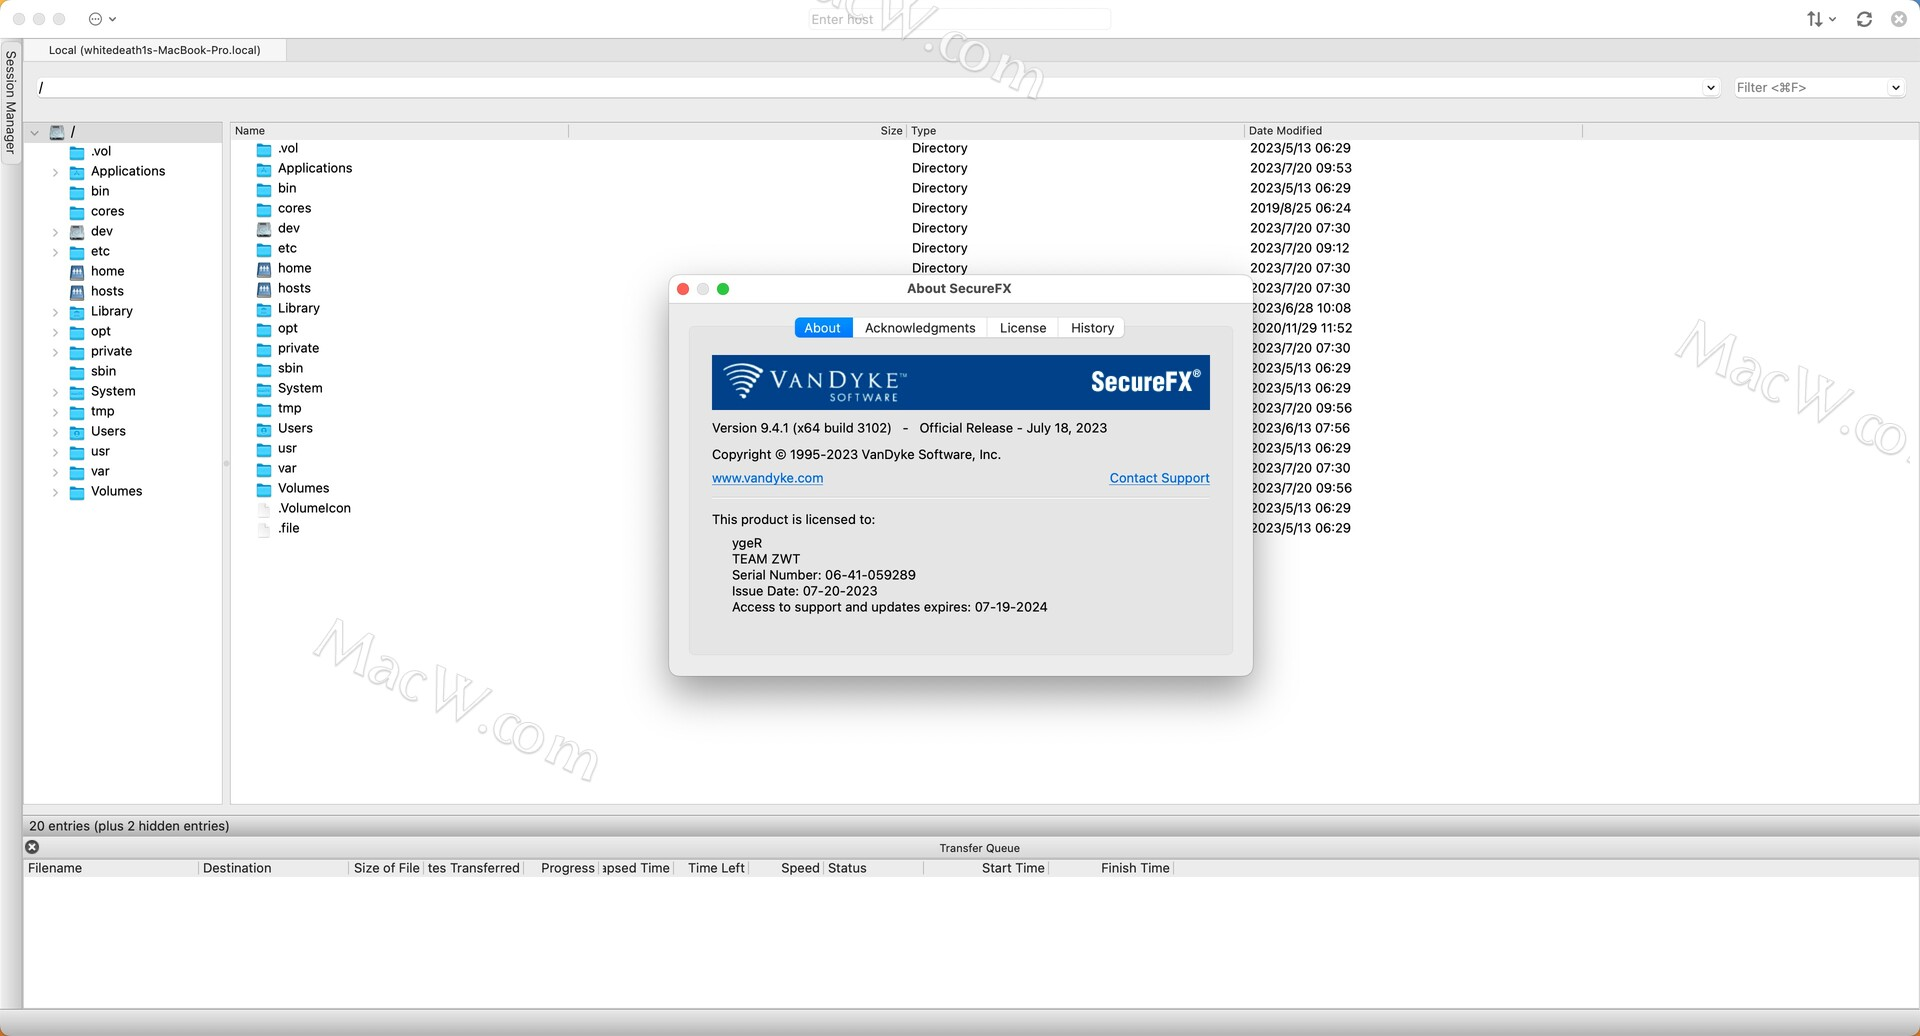Viewport: 1920px width, 1036px height.
Task: Open the History tab
Action: point(1092,328)
